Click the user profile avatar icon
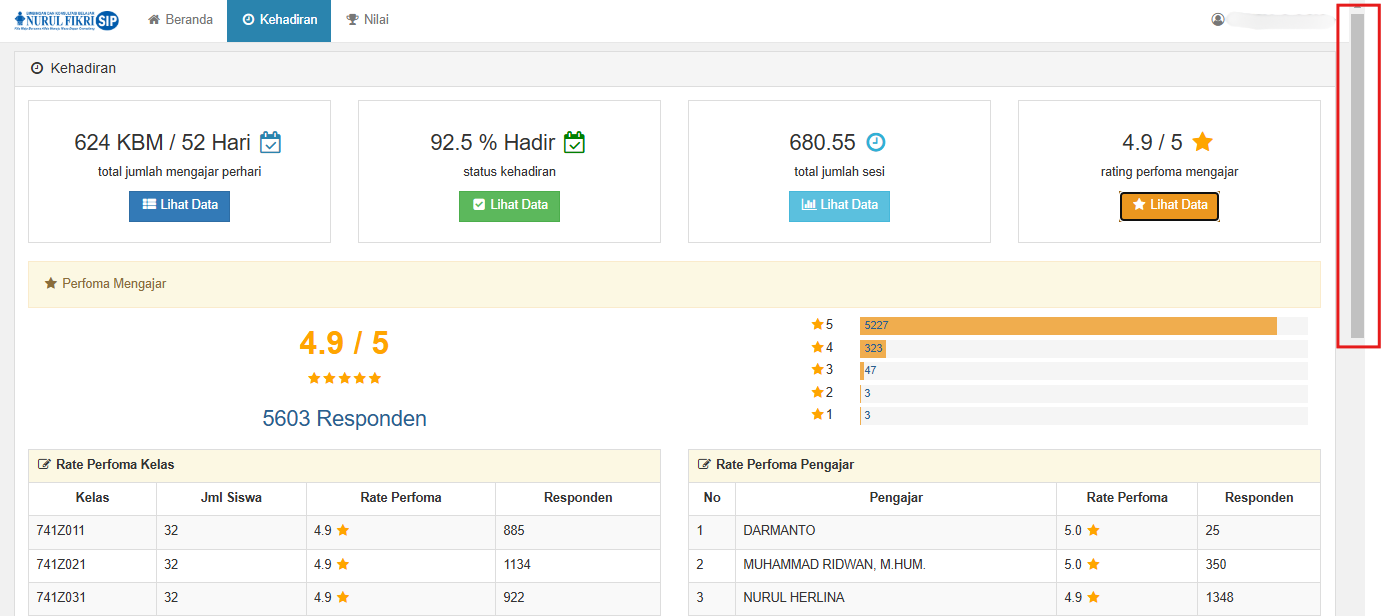The width and height of the screenshot is (1381, 616). click(1218, 20)
